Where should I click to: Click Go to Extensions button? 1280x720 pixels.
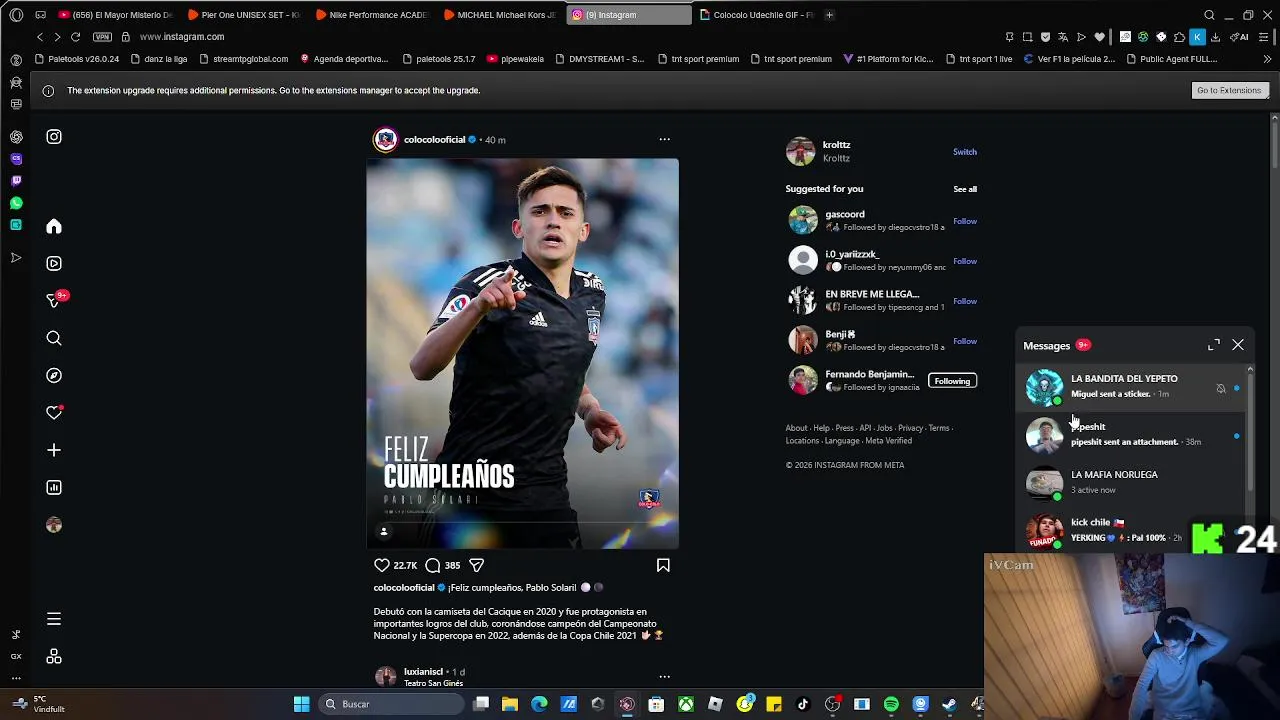pos(1229,90)
